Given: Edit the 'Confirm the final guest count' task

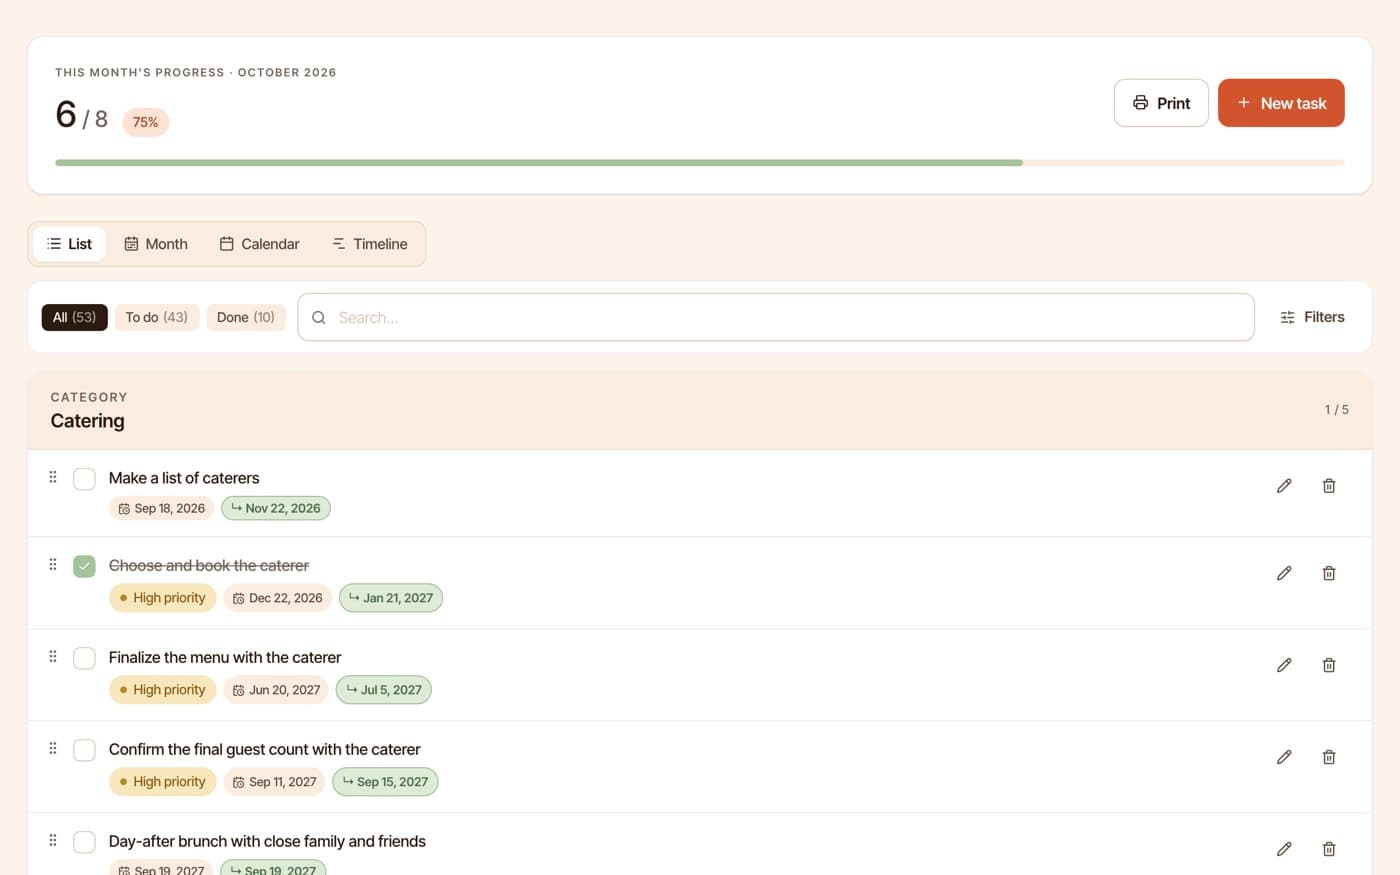Looking at the screenshot, I should [1284, 757].
